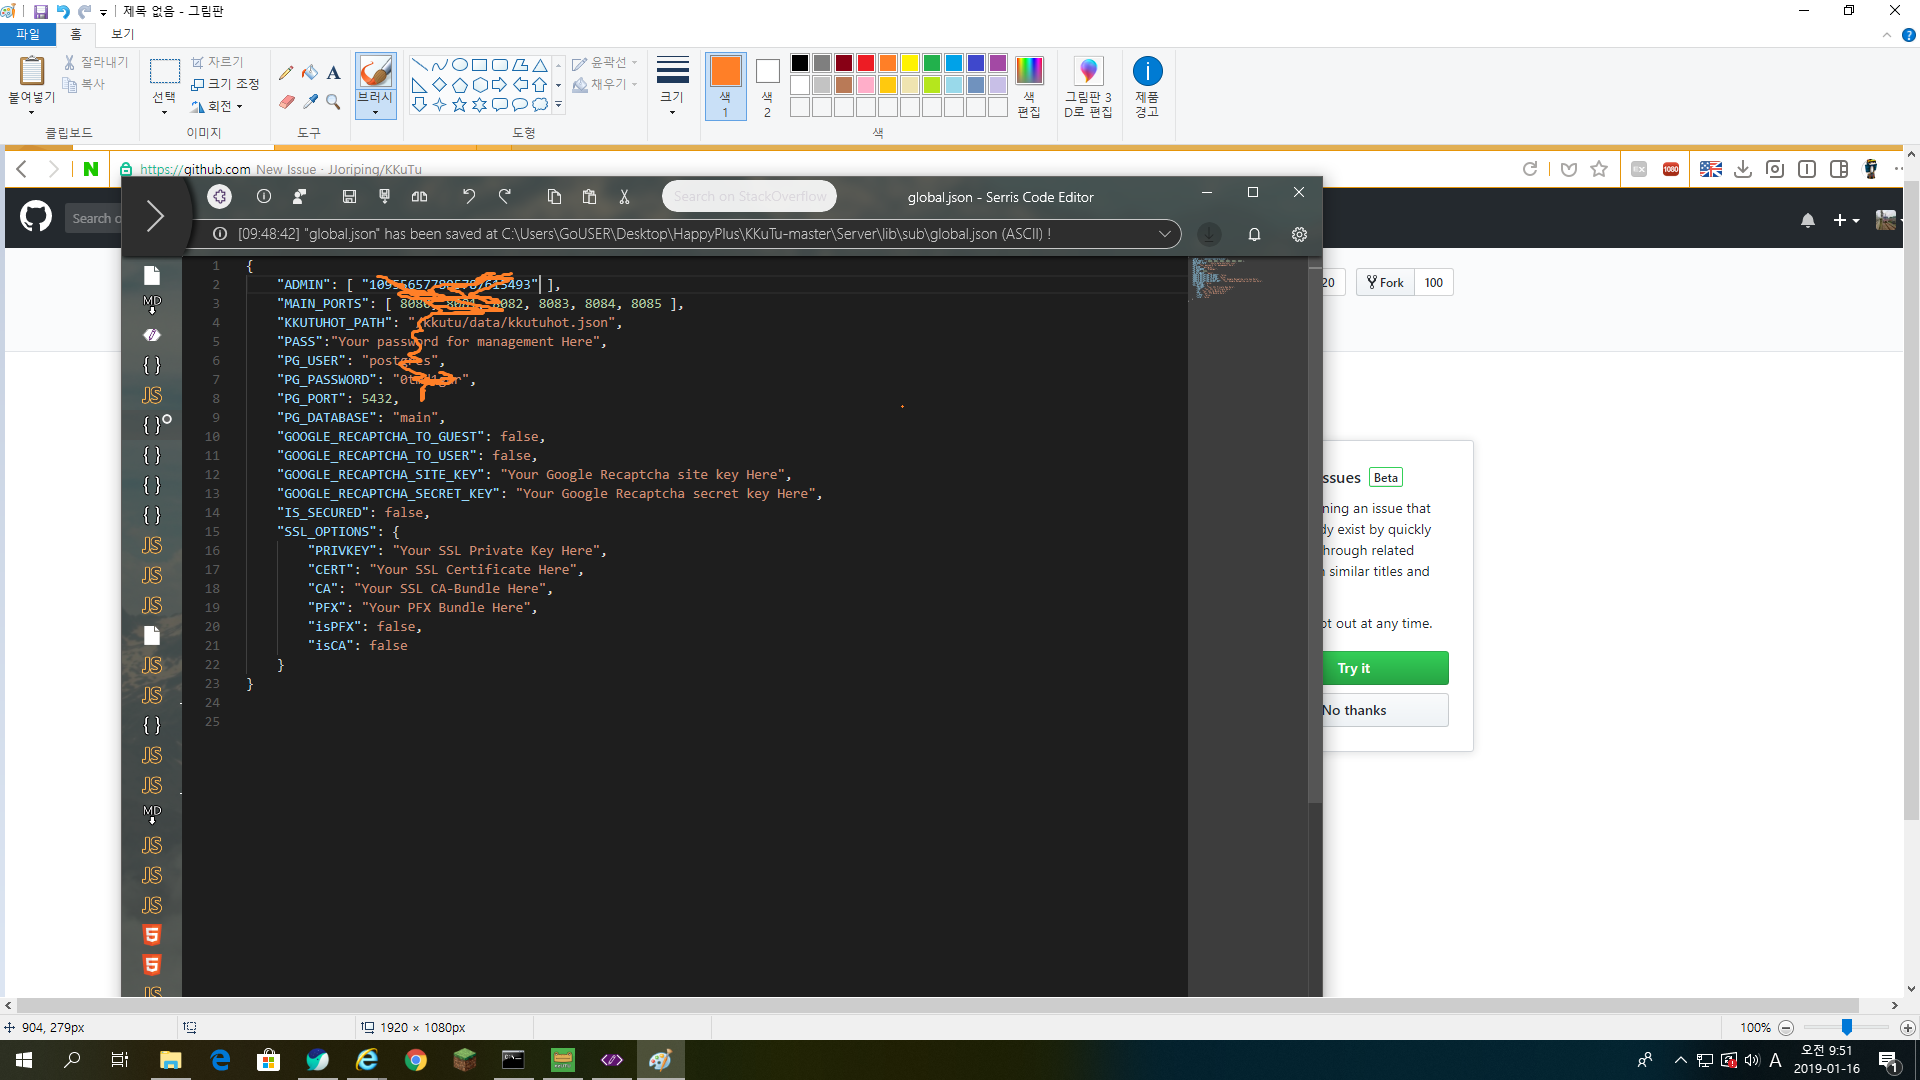Click the Serris notification bell icon
This screenshot has width=1920, height=1080.
coord(1254,234)
